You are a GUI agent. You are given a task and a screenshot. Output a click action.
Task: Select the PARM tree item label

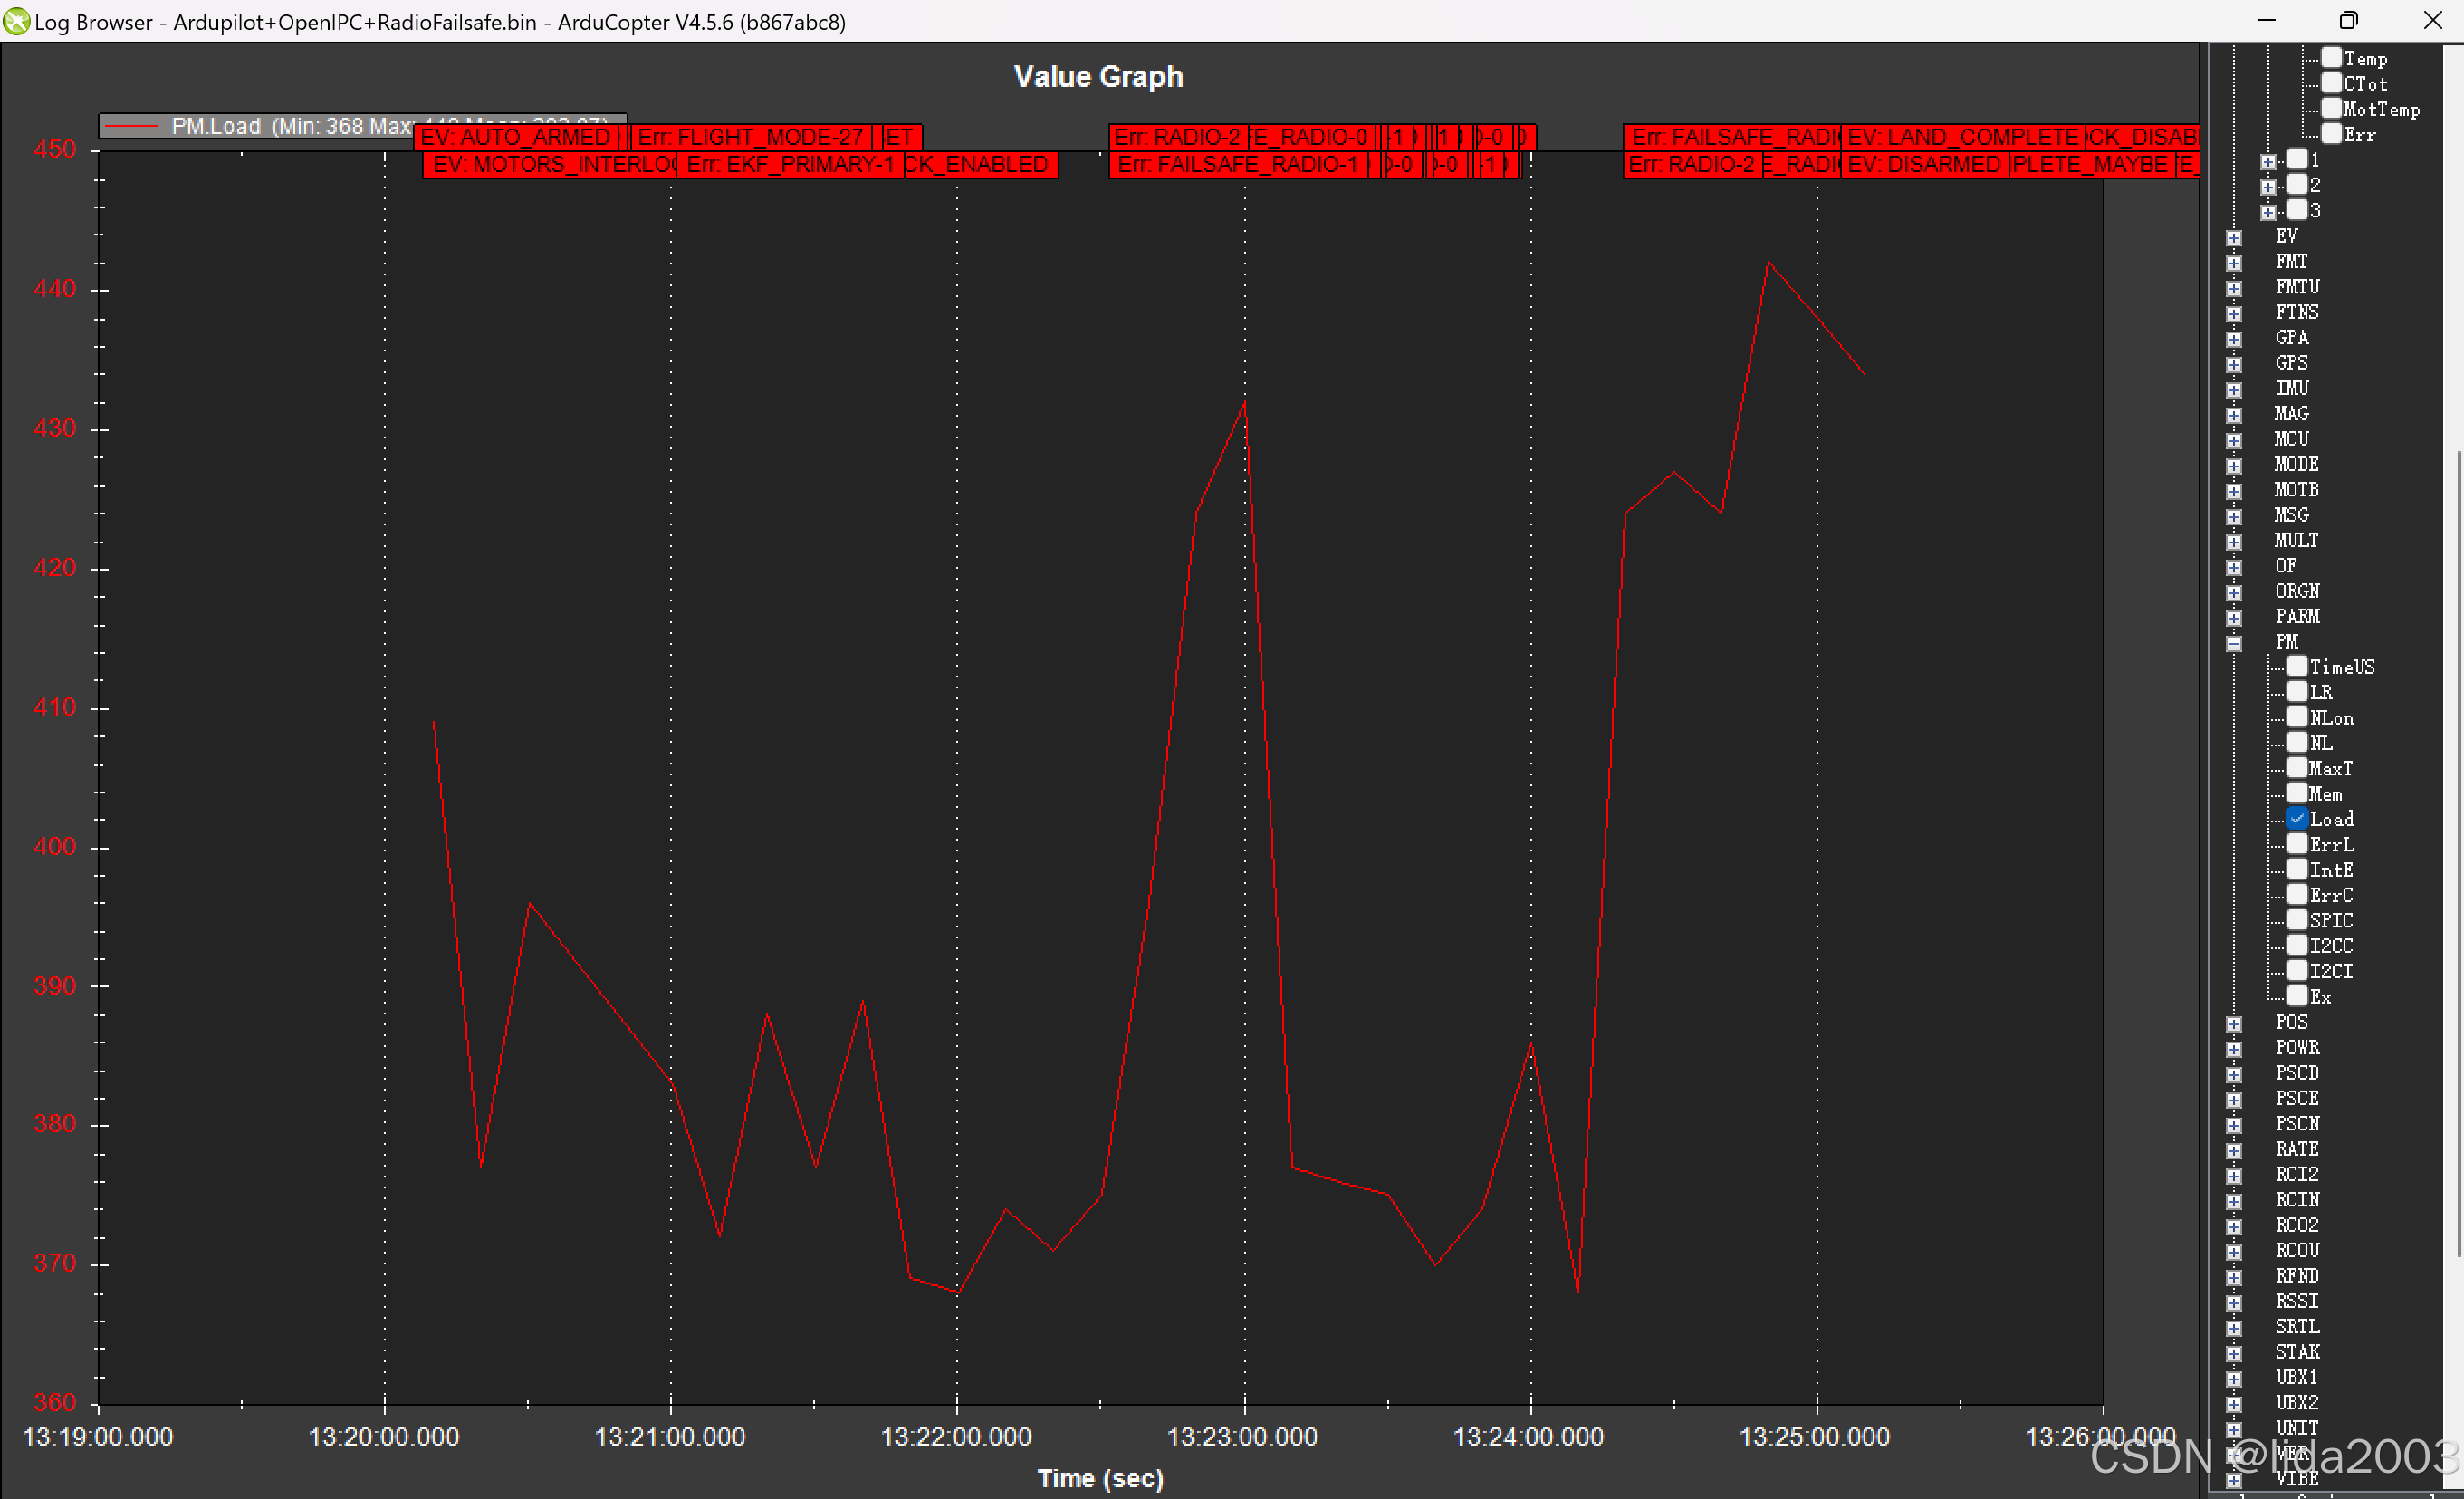pyautogui.click(x=2297, y=616)
